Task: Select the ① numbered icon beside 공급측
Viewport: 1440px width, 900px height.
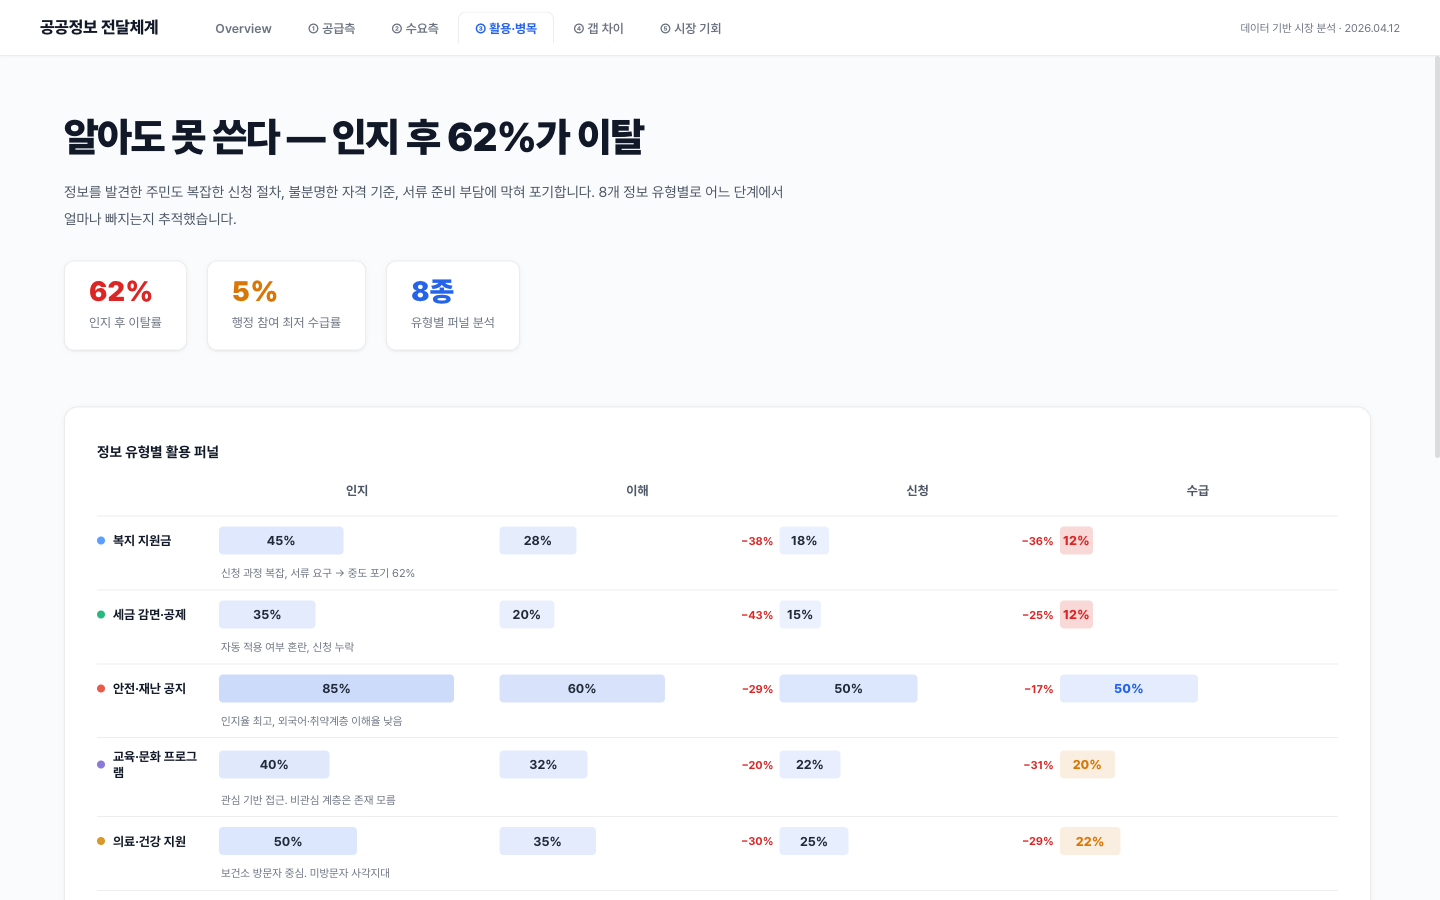Action: pos(311,28)
